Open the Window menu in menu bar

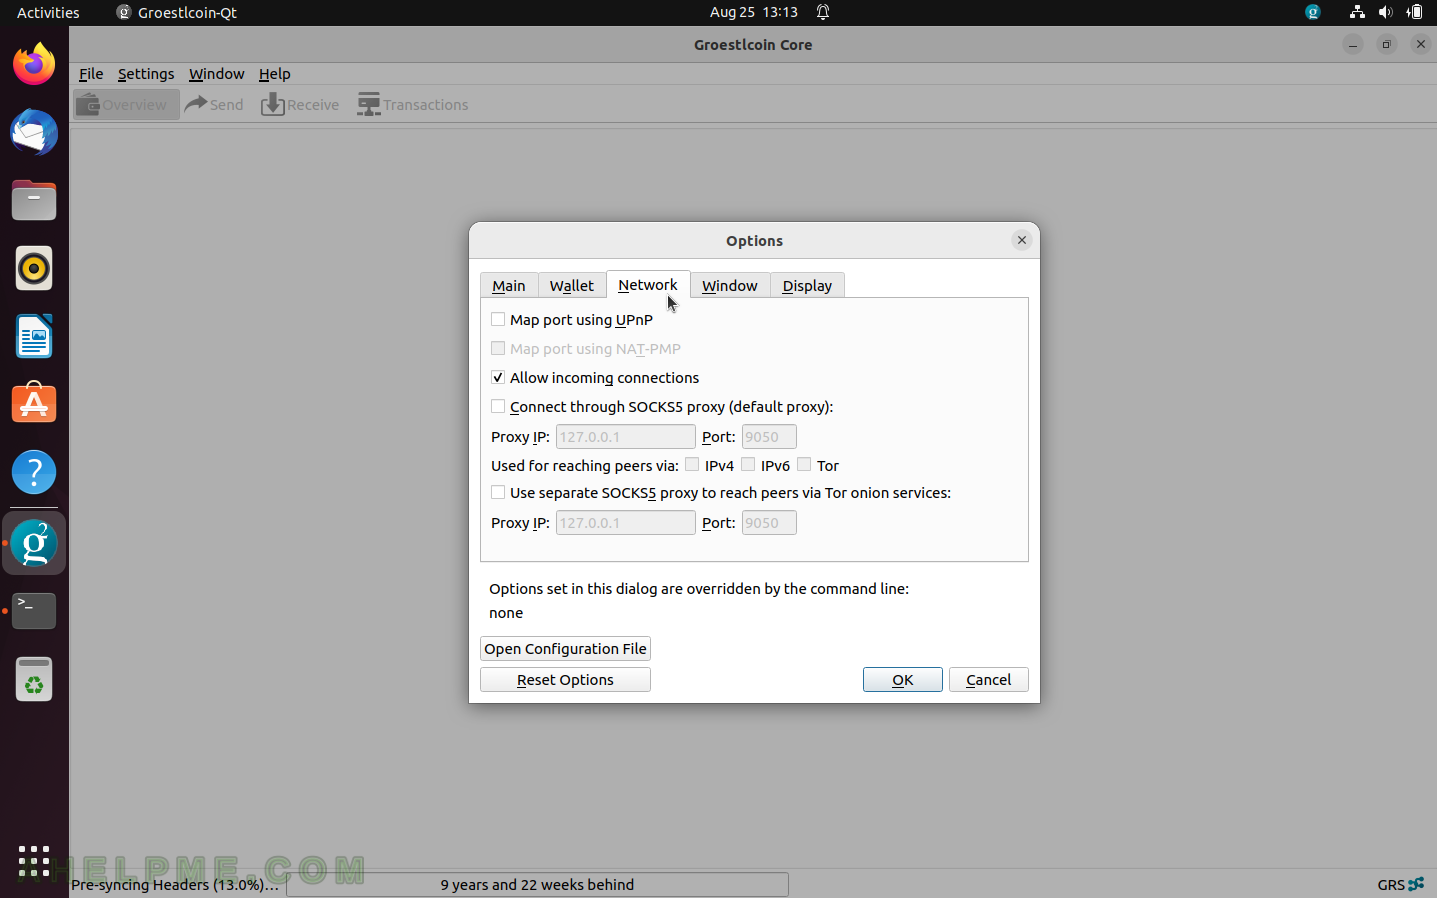point(217,74)
